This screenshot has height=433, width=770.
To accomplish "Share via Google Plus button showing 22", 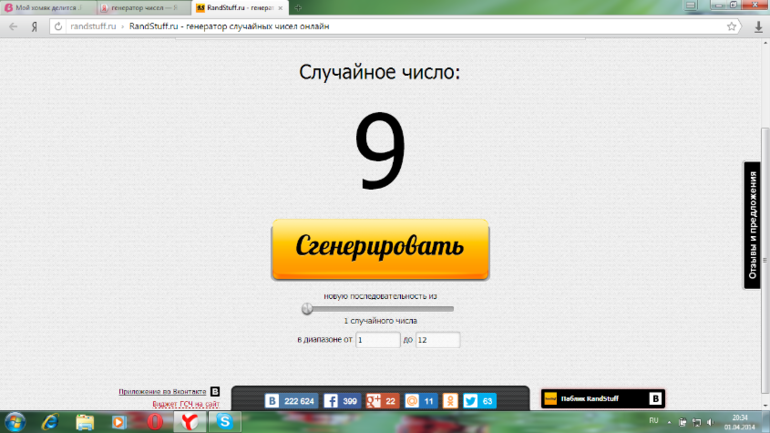I will pyautogui.click(x=383, y=401).
